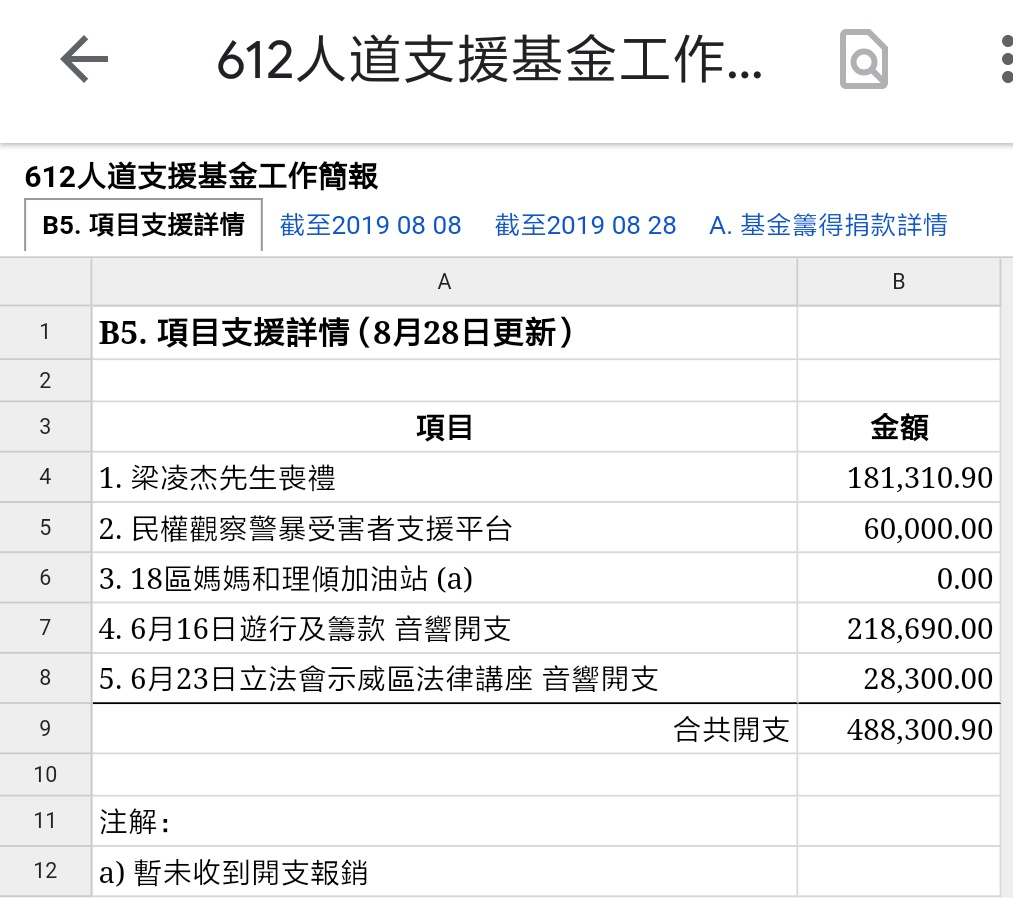This screenshot has height=898, width=1013.
Task: Click the title cell B5. 項目支援詳情 (8月28日更新)
Action: (x=444, y=332)
